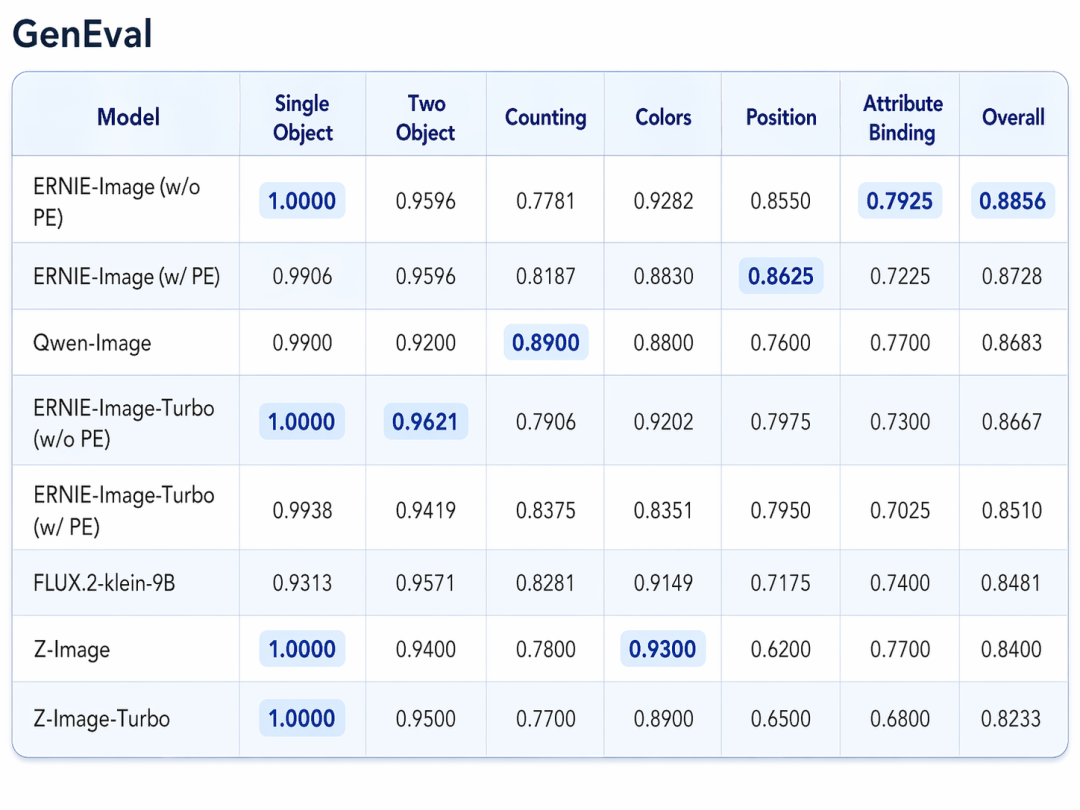Click the ERNIE-Image (w/ PE) row label
The image size is (1080, 810).
coord(126,276)
